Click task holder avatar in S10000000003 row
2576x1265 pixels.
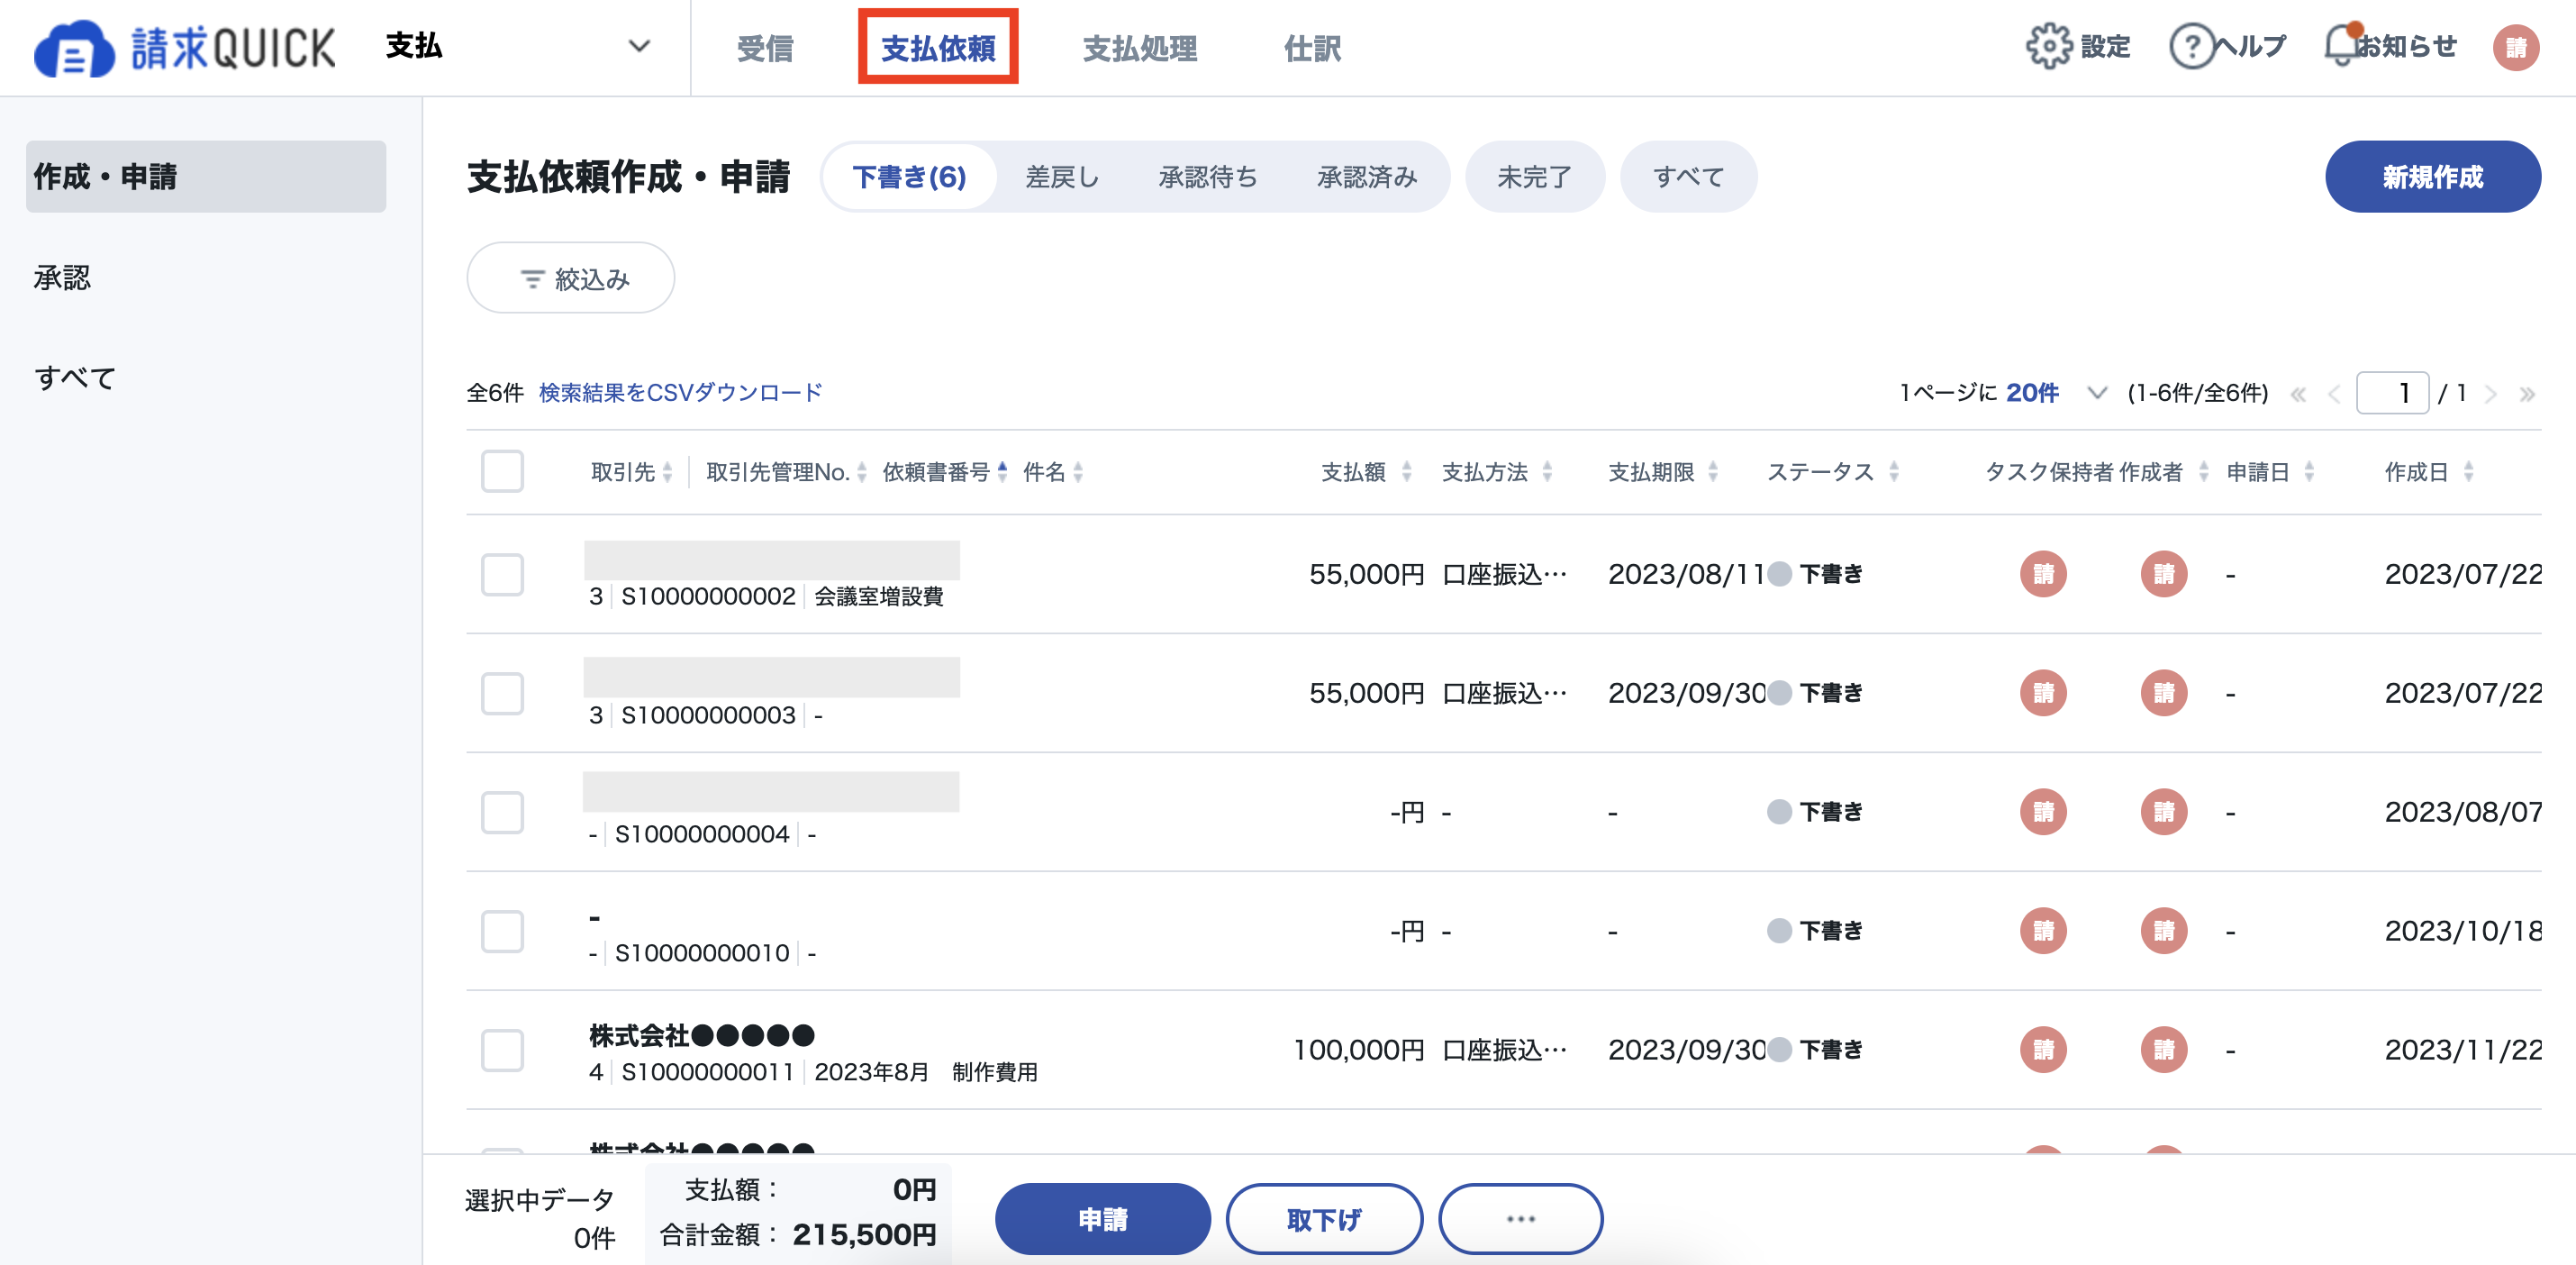[x=2043, y=693]
